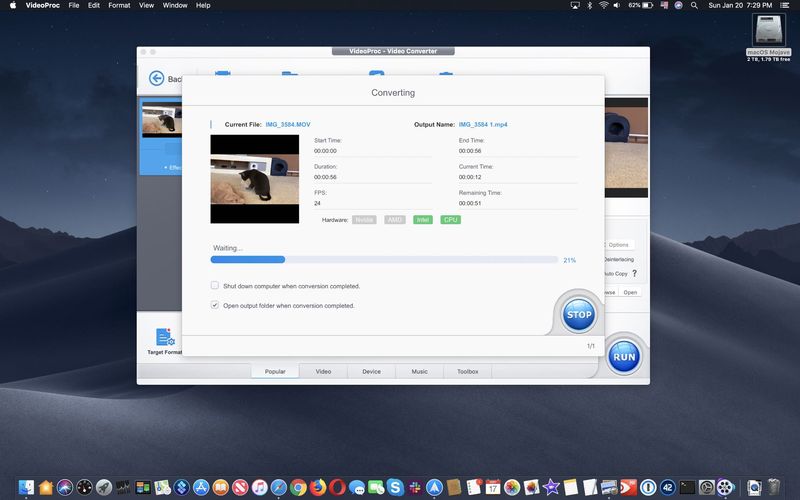Viewport: 800px width, 500px height.
Task: Open the Help menu
Action: pos(203,5)
